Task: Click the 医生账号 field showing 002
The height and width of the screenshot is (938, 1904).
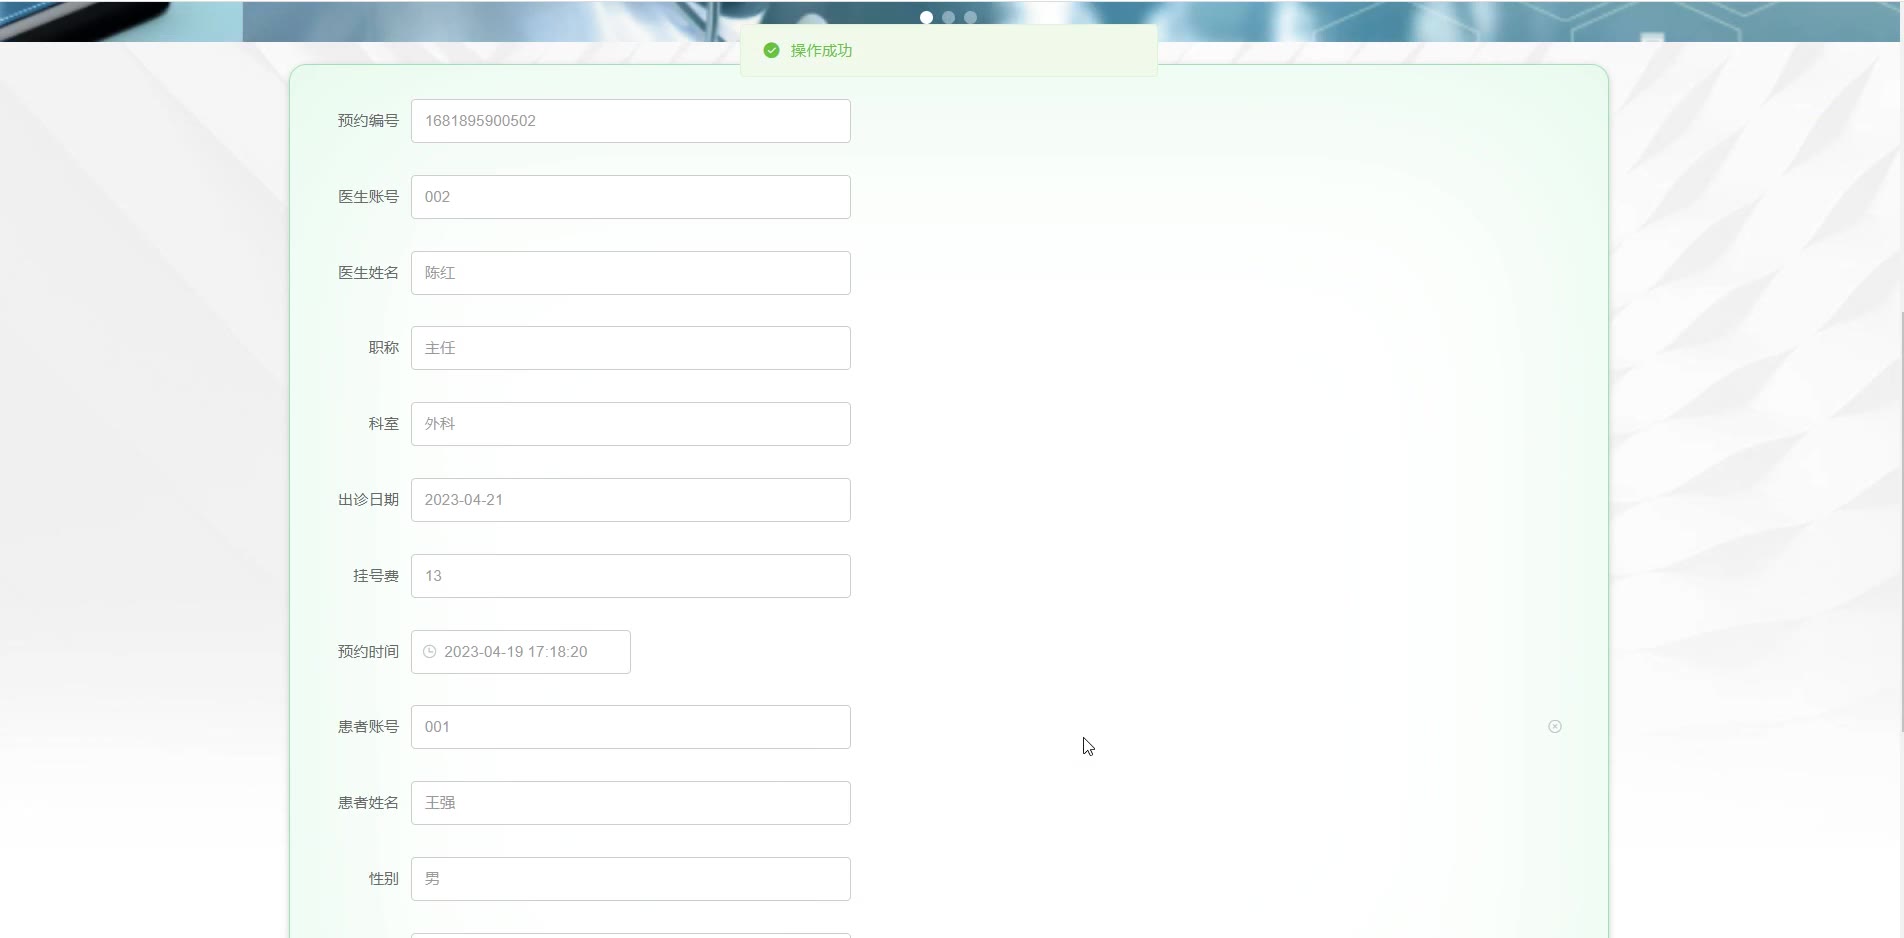Action: pyautogui.click(x=630, y=197)
